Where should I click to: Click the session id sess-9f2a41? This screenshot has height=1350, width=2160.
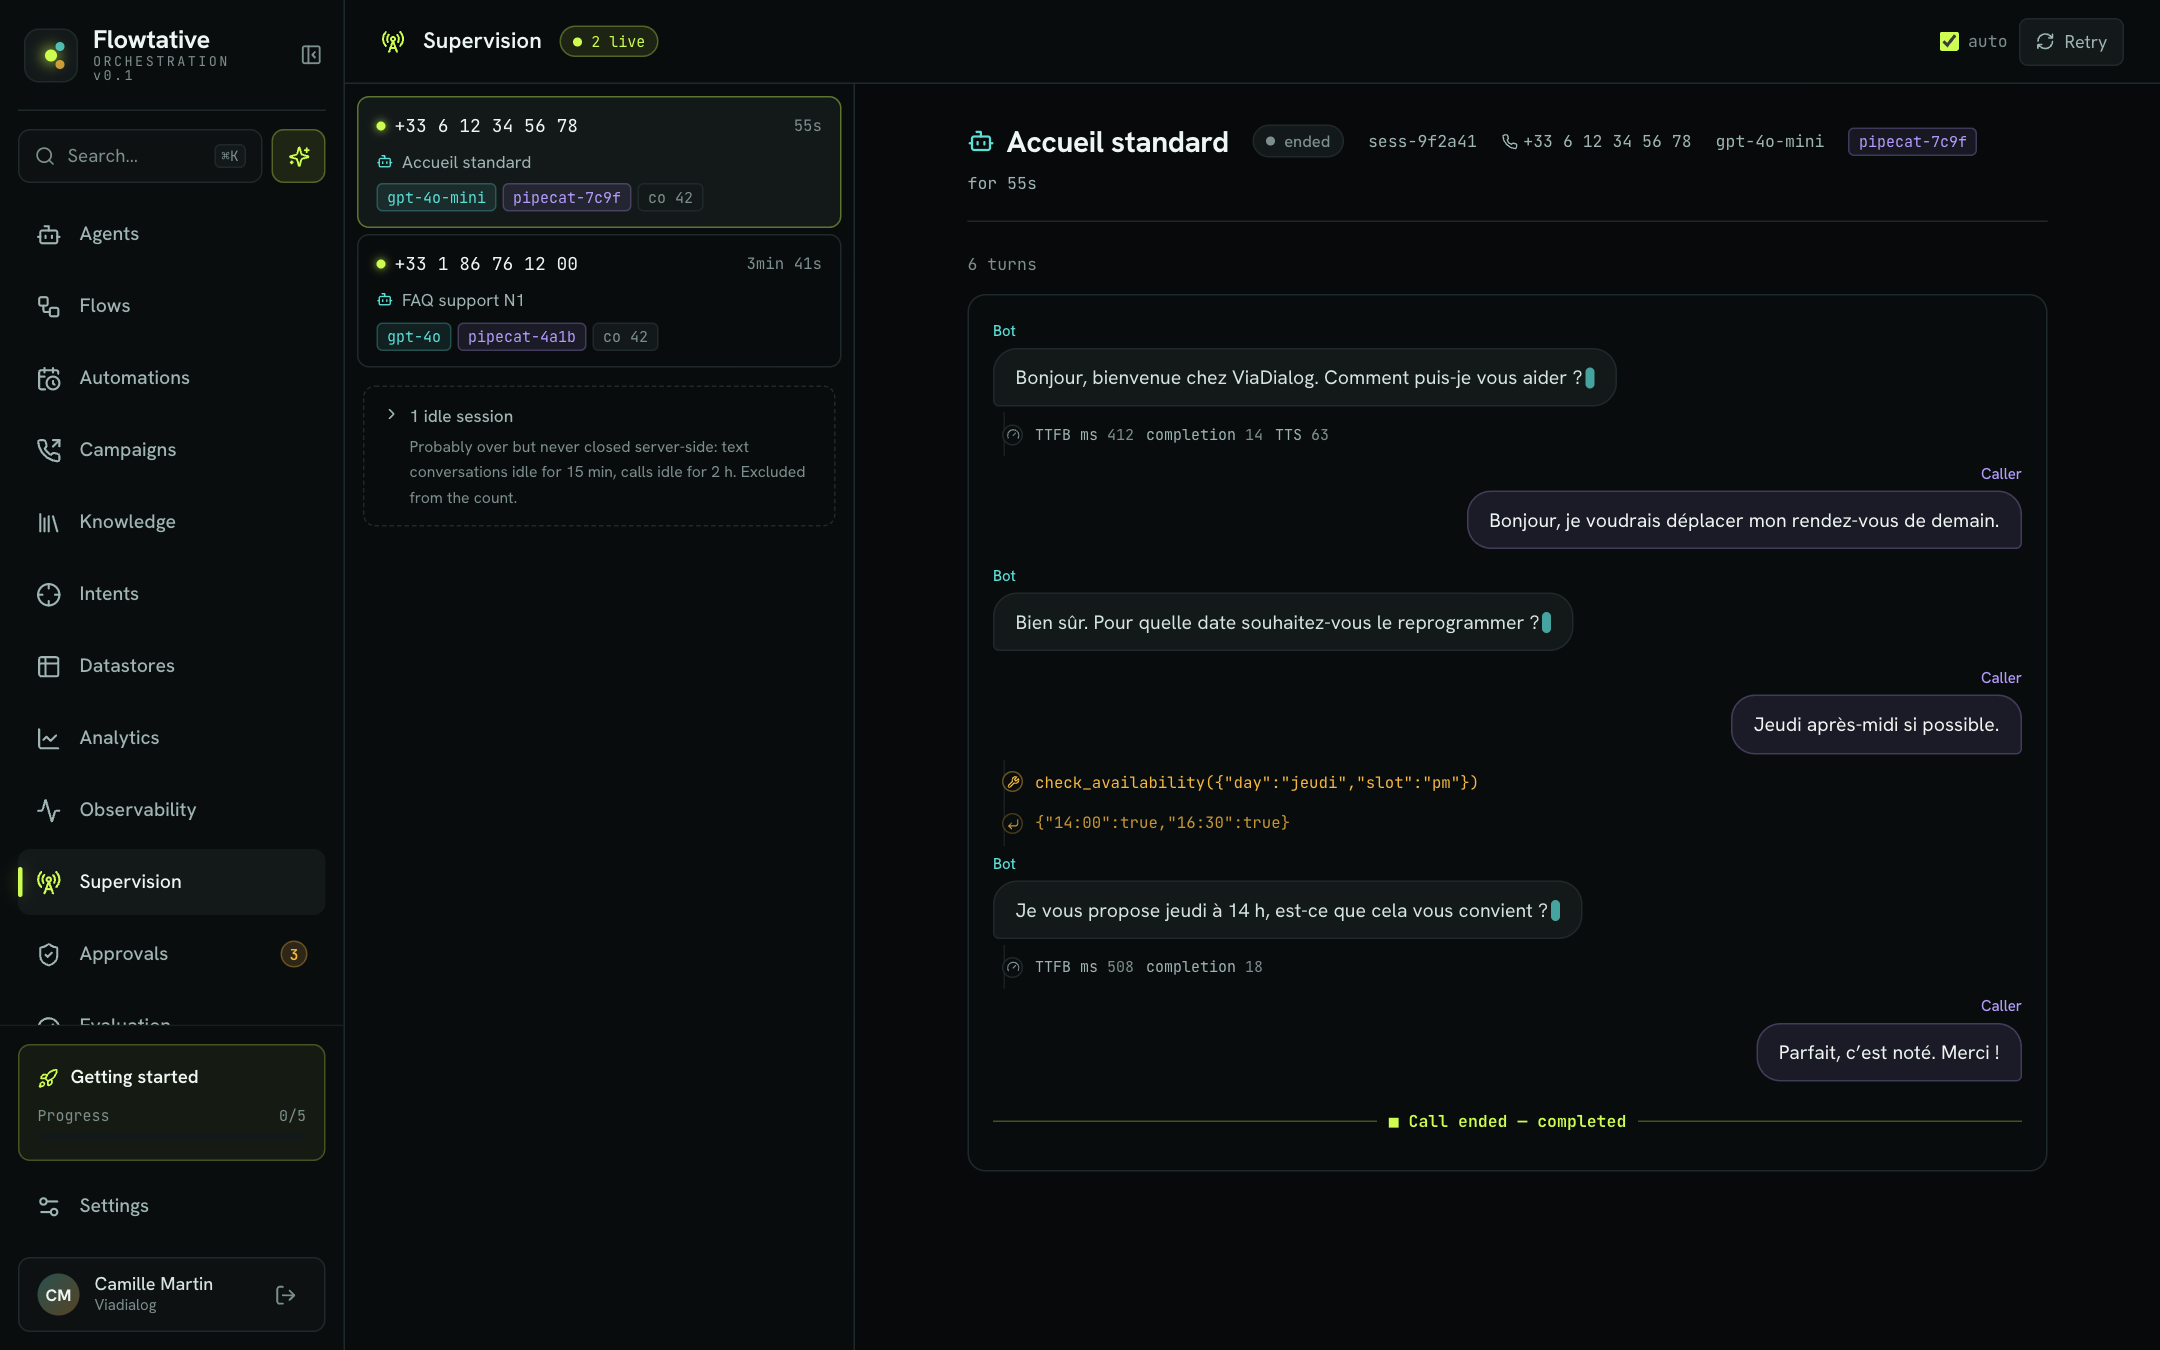click(x=1422, y=142)
